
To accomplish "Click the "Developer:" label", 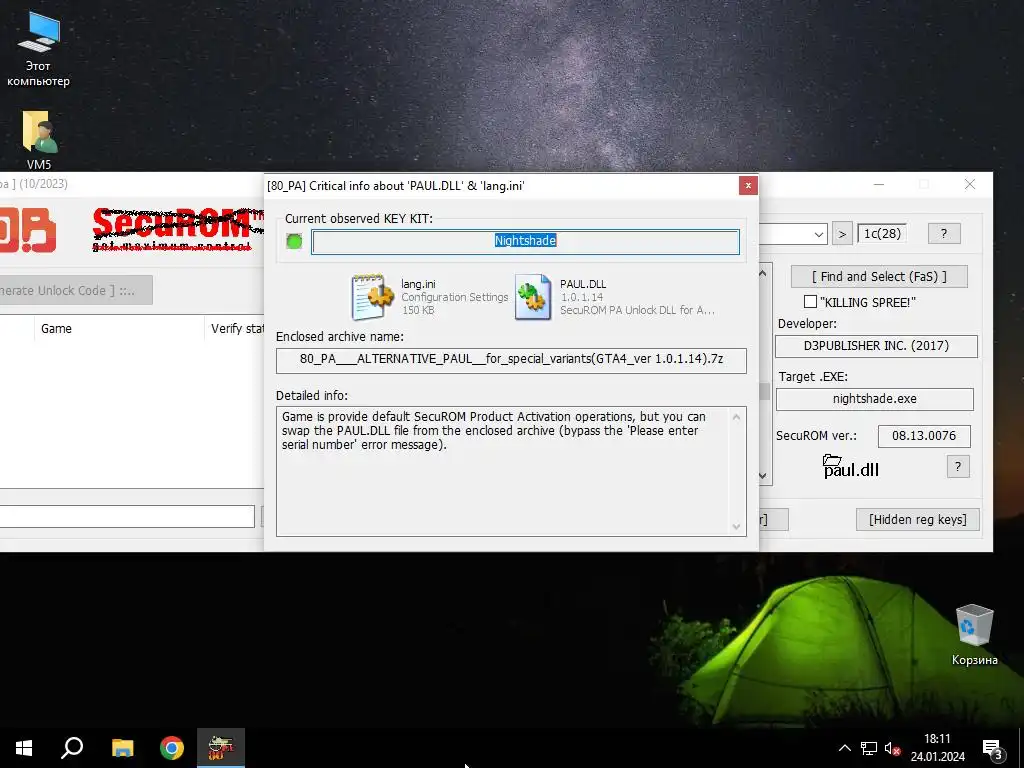I will point(807,324).
